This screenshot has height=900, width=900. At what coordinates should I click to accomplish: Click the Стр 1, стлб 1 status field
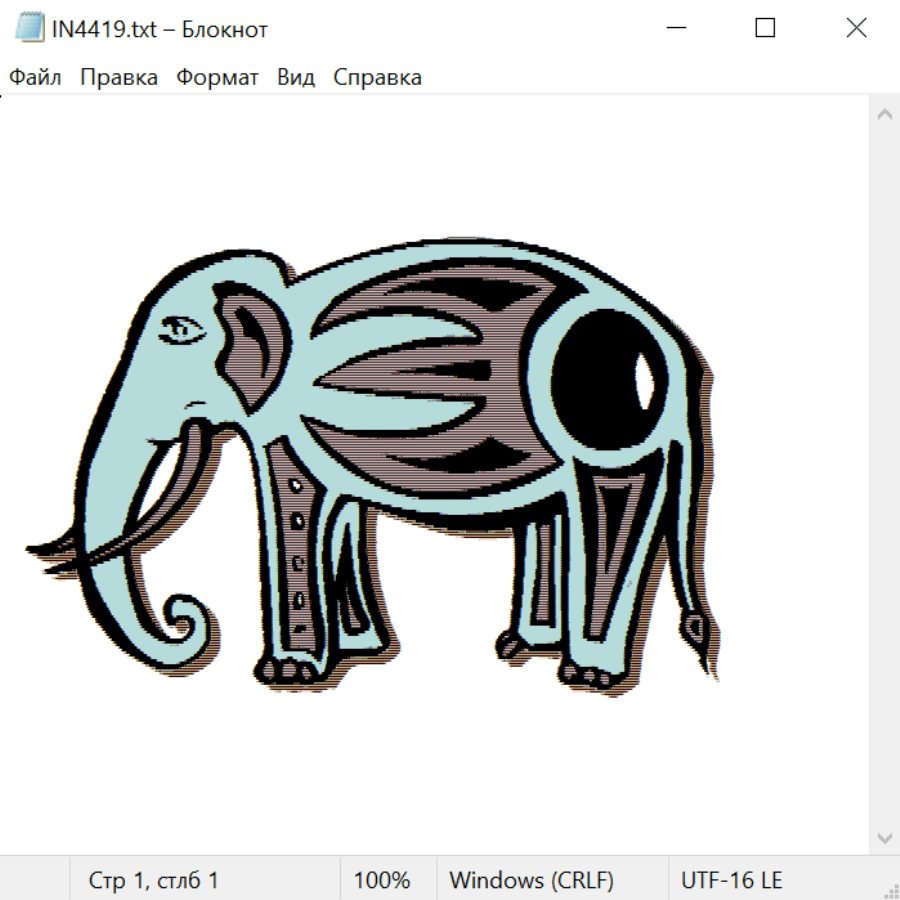[154, 881]
